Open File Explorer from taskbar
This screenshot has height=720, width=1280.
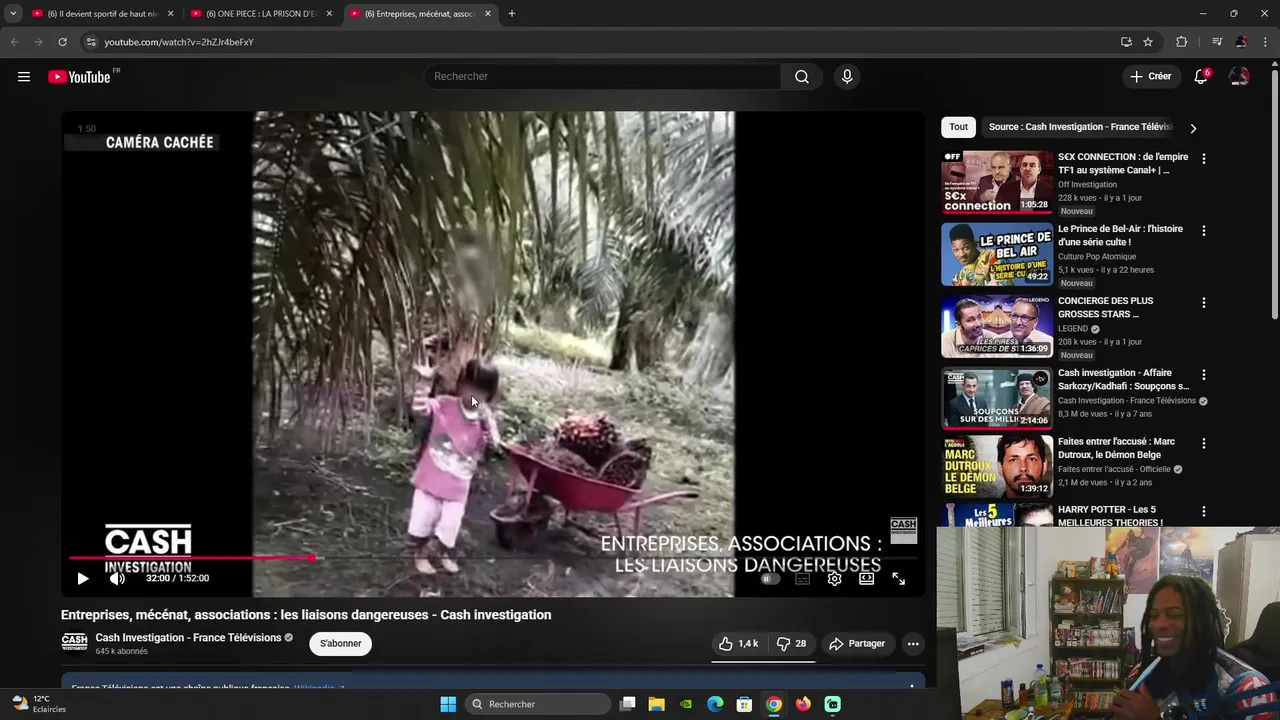(x=656, y=704)
